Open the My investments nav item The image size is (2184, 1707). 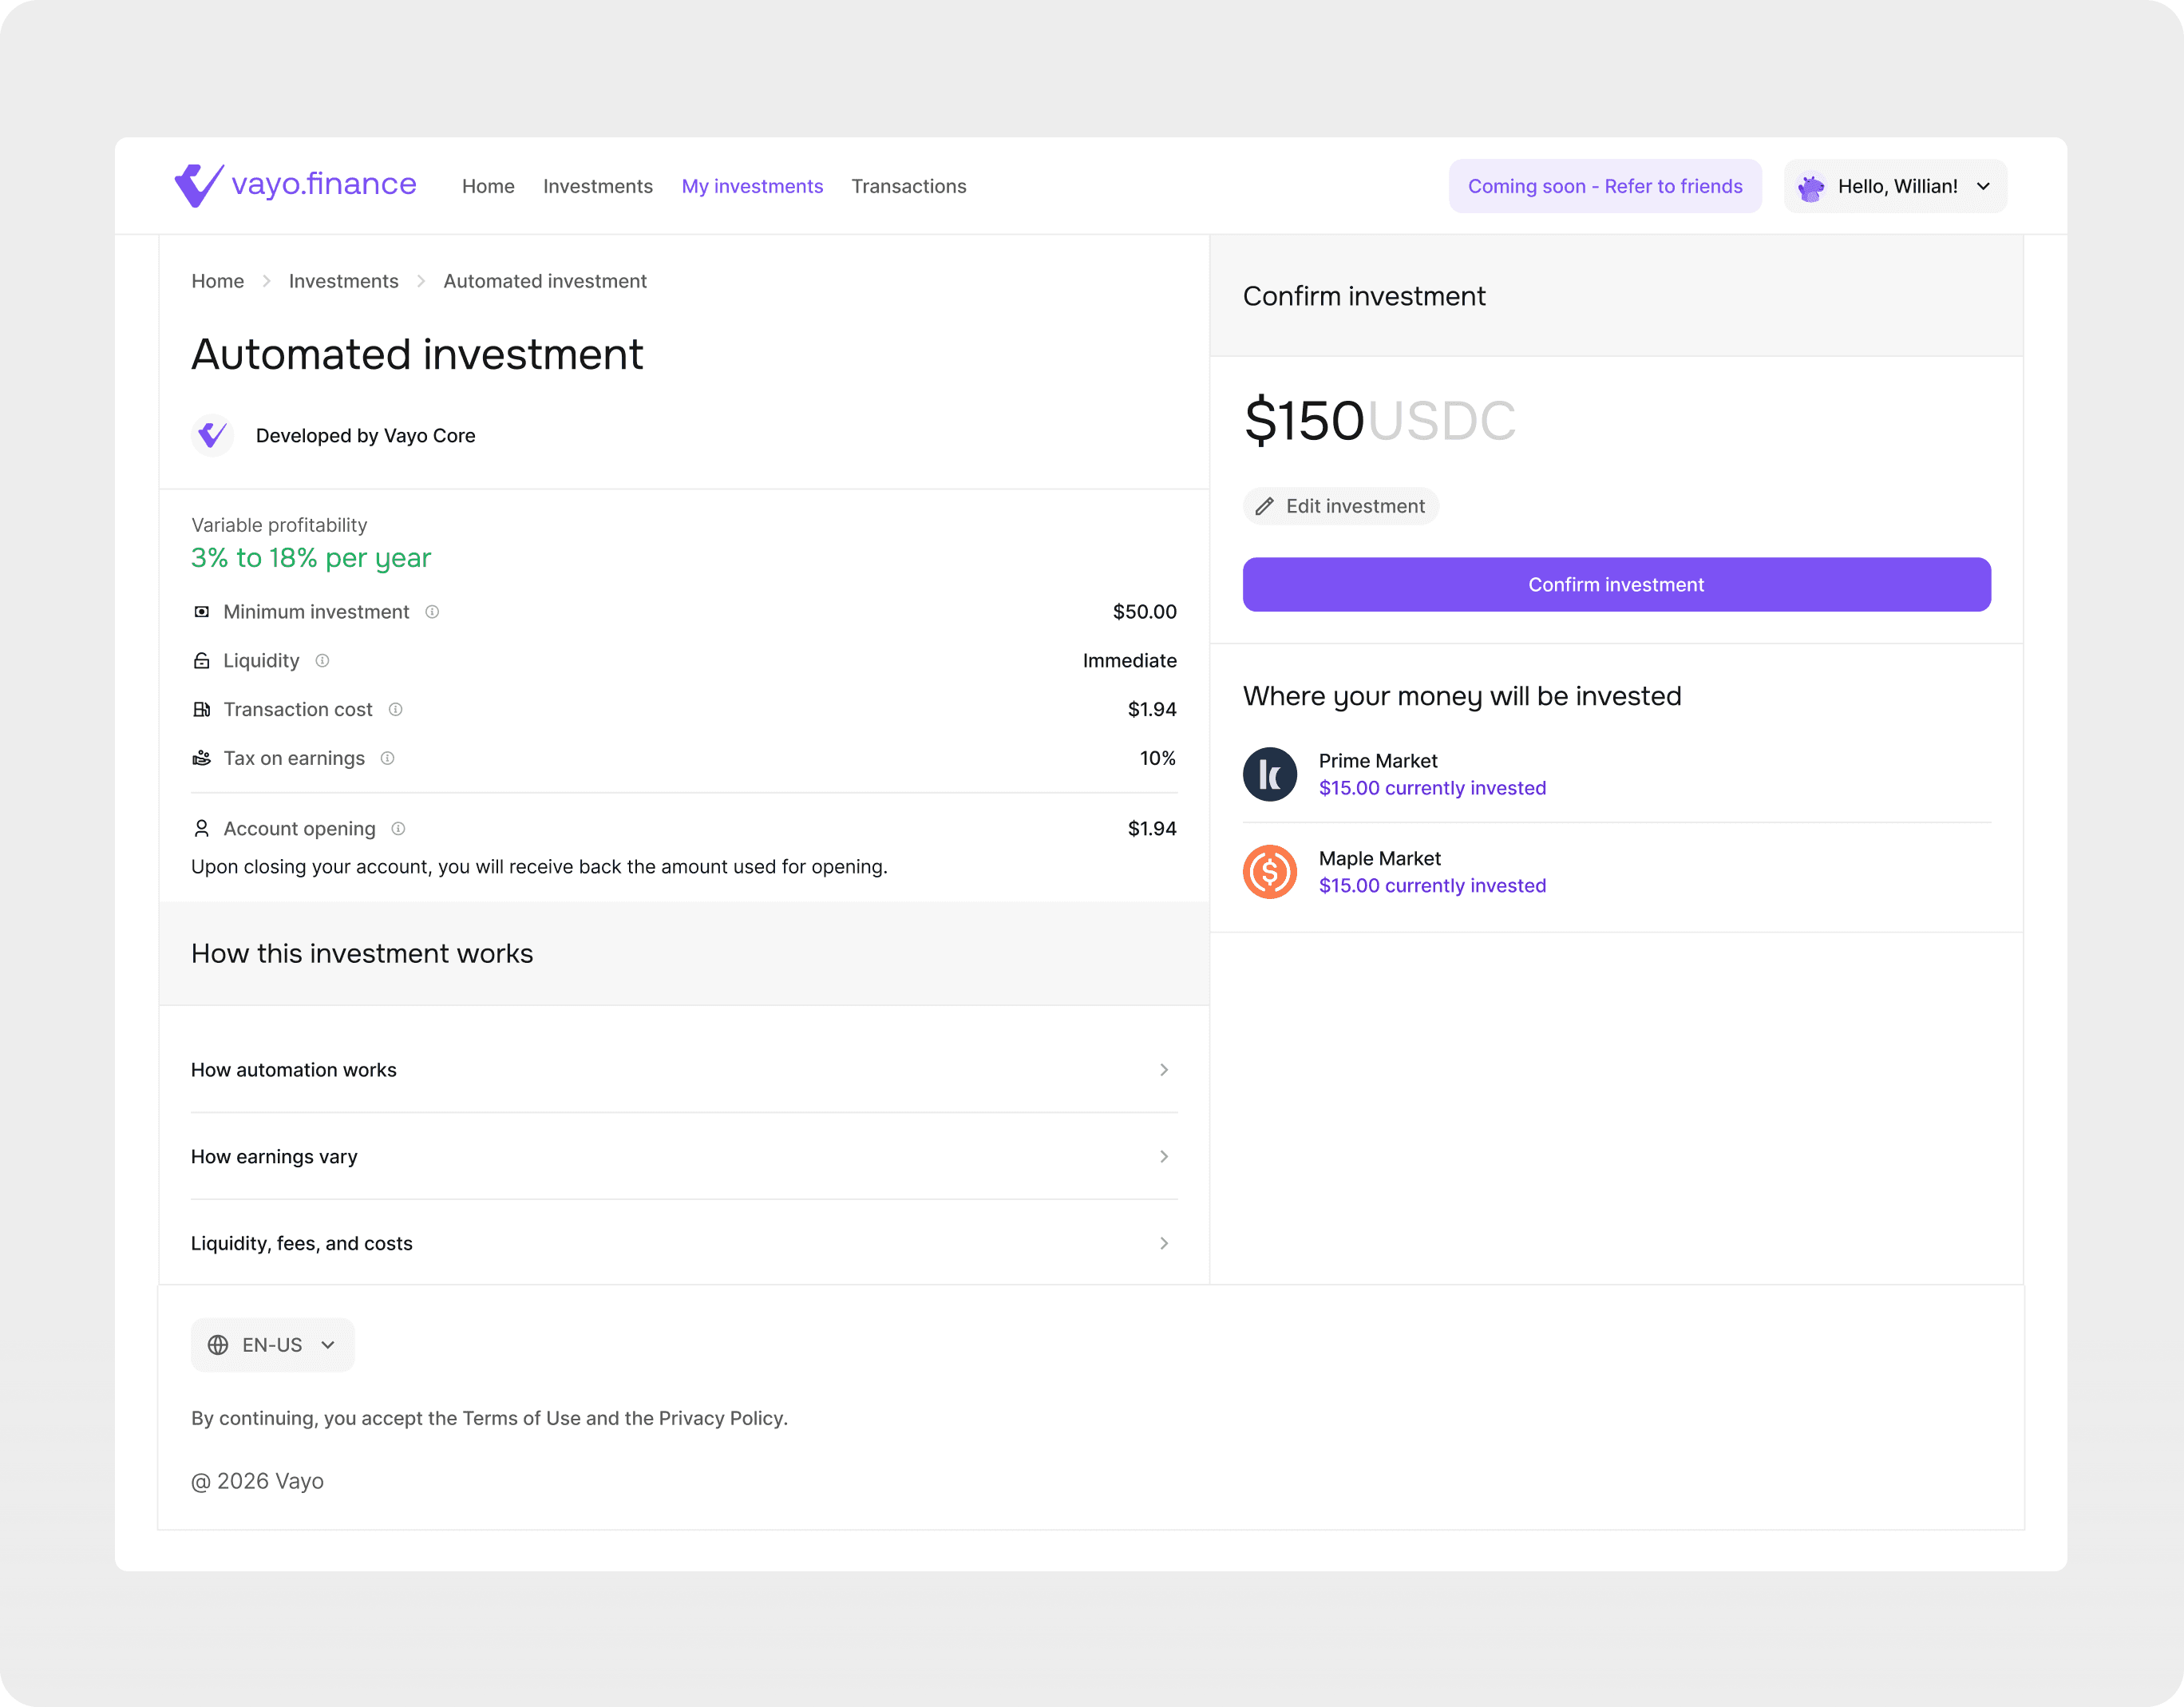coord(752,187)
